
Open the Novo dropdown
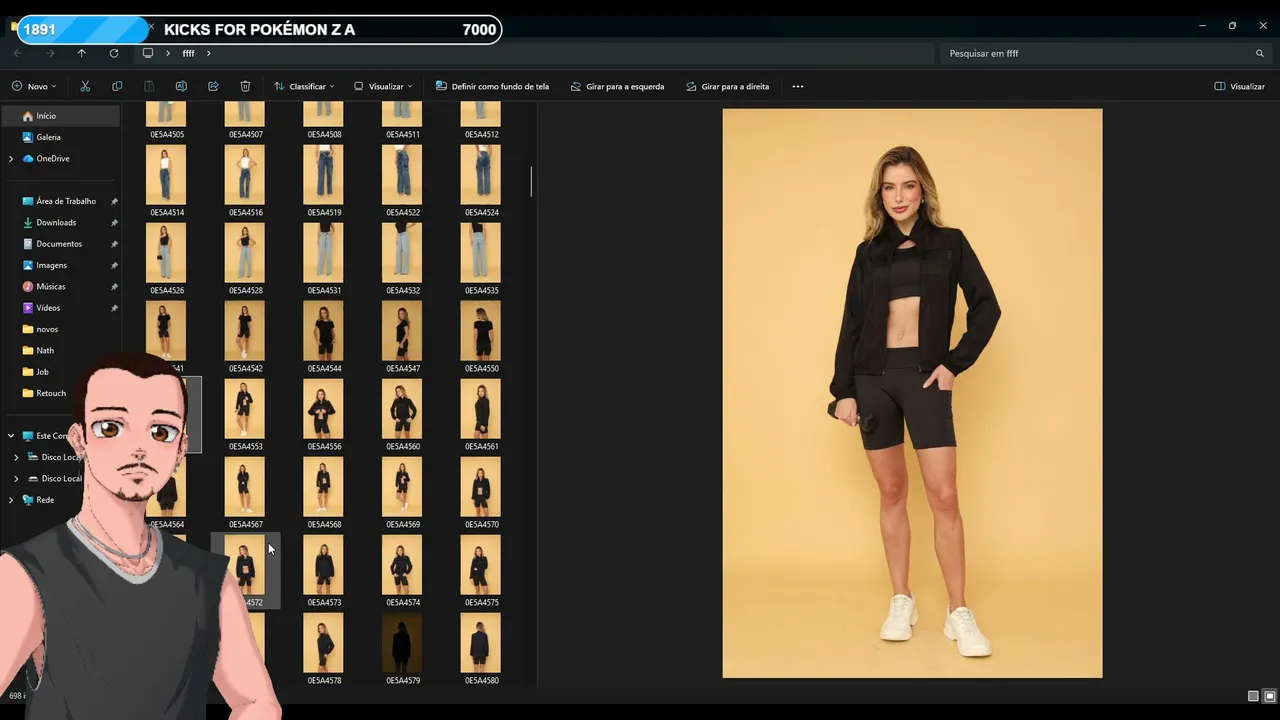pyautogui.click(x=34, y=86)
